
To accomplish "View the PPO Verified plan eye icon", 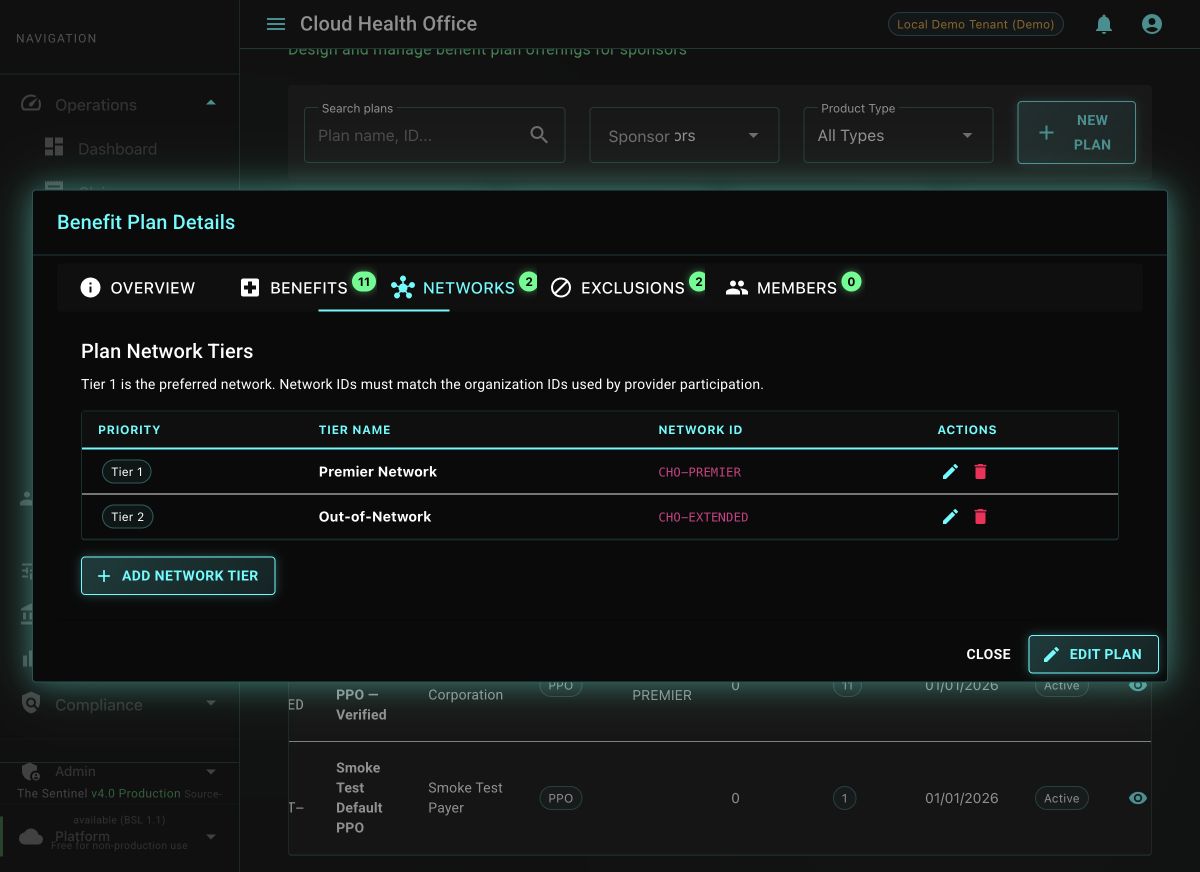I will point(1138,686).
